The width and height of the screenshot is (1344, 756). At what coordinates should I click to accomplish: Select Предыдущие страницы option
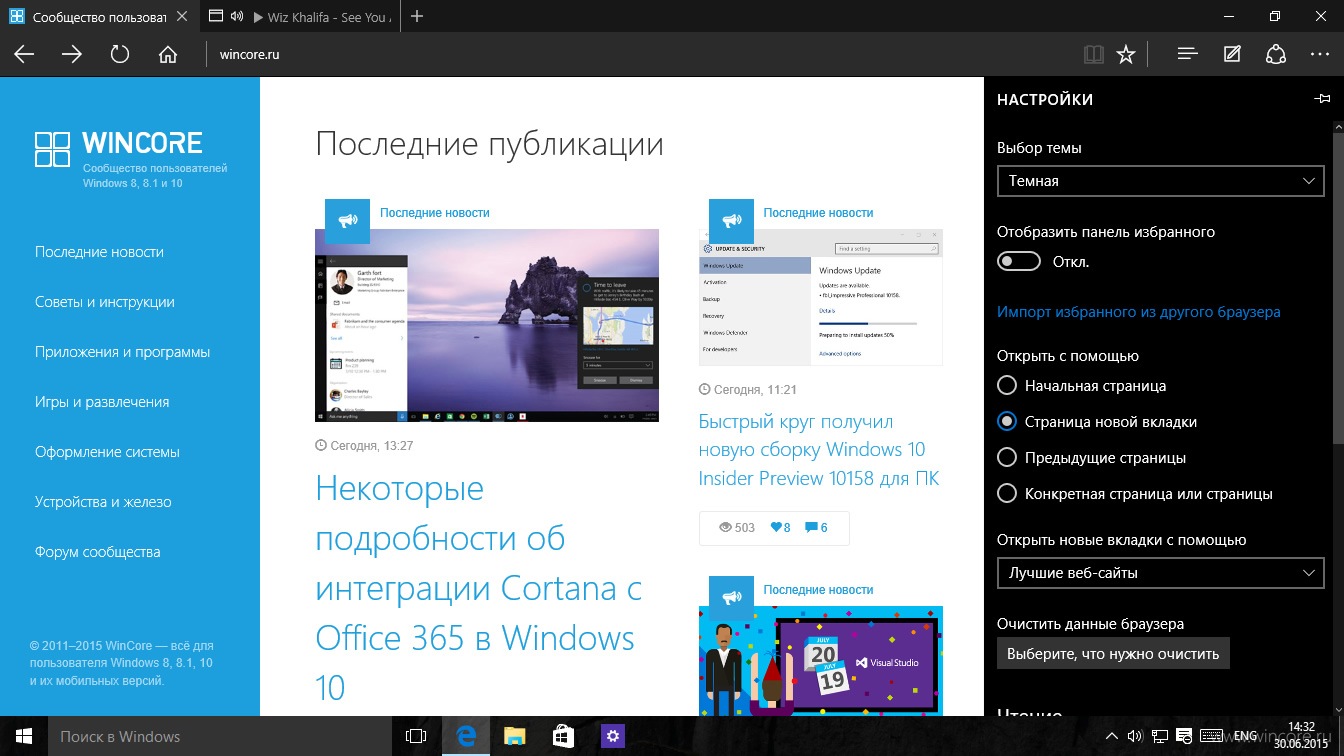(x=1008, y=458)
